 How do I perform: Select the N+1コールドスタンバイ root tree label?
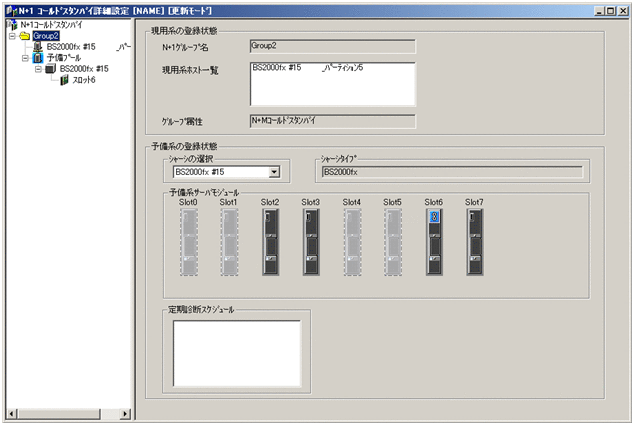[x=51, y=25]
